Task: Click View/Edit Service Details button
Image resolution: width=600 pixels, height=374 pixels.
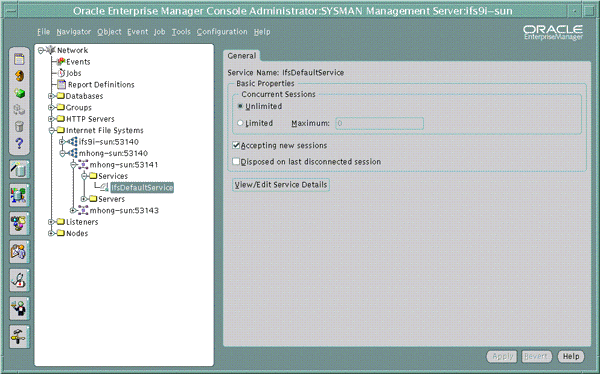Action: pos(281,185)
